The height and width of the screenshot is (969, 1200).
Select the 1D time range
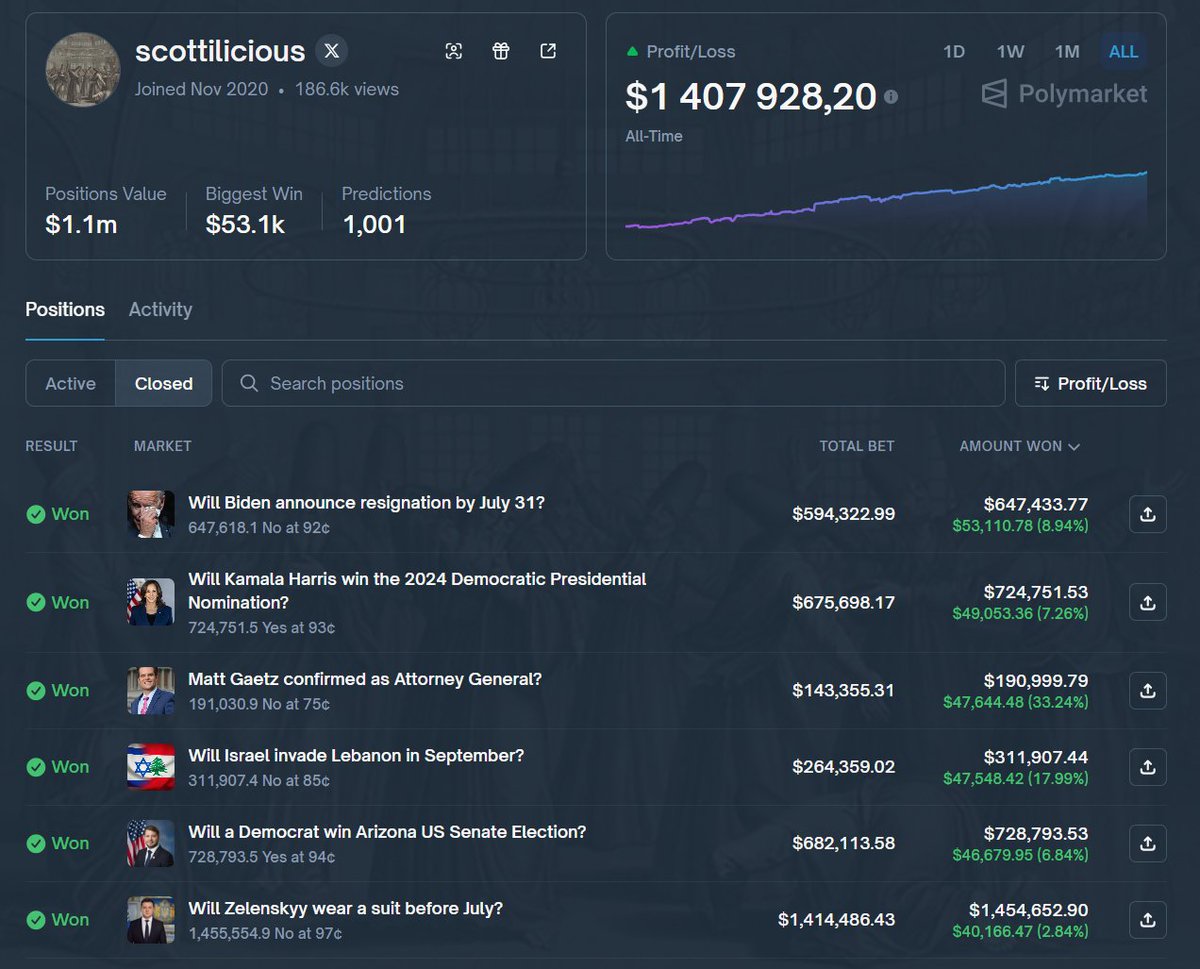click(x=954, y=51)
